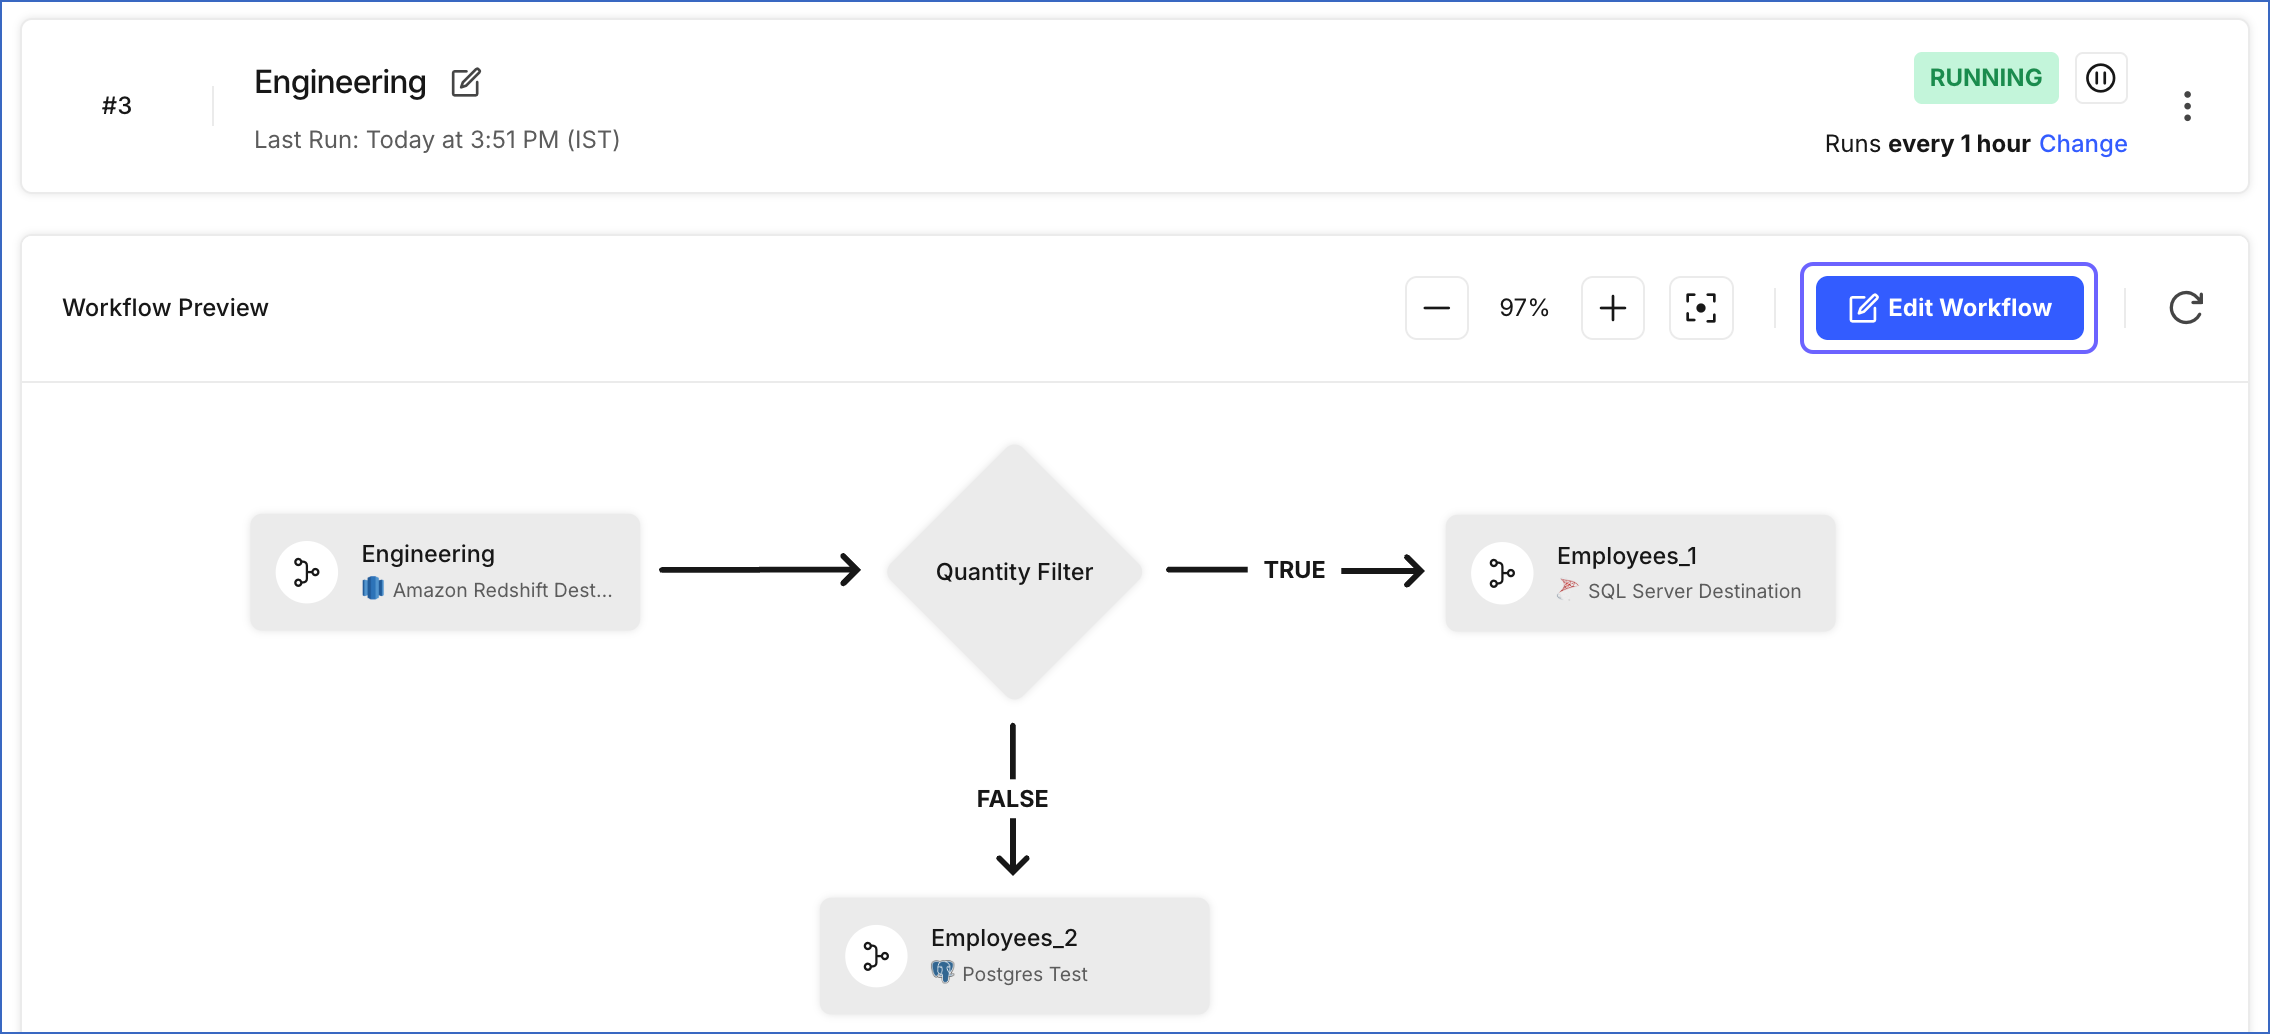2270x1034 pixels.
Task: Click the pencil edit icon beside Engineering title
Action: 466,82
